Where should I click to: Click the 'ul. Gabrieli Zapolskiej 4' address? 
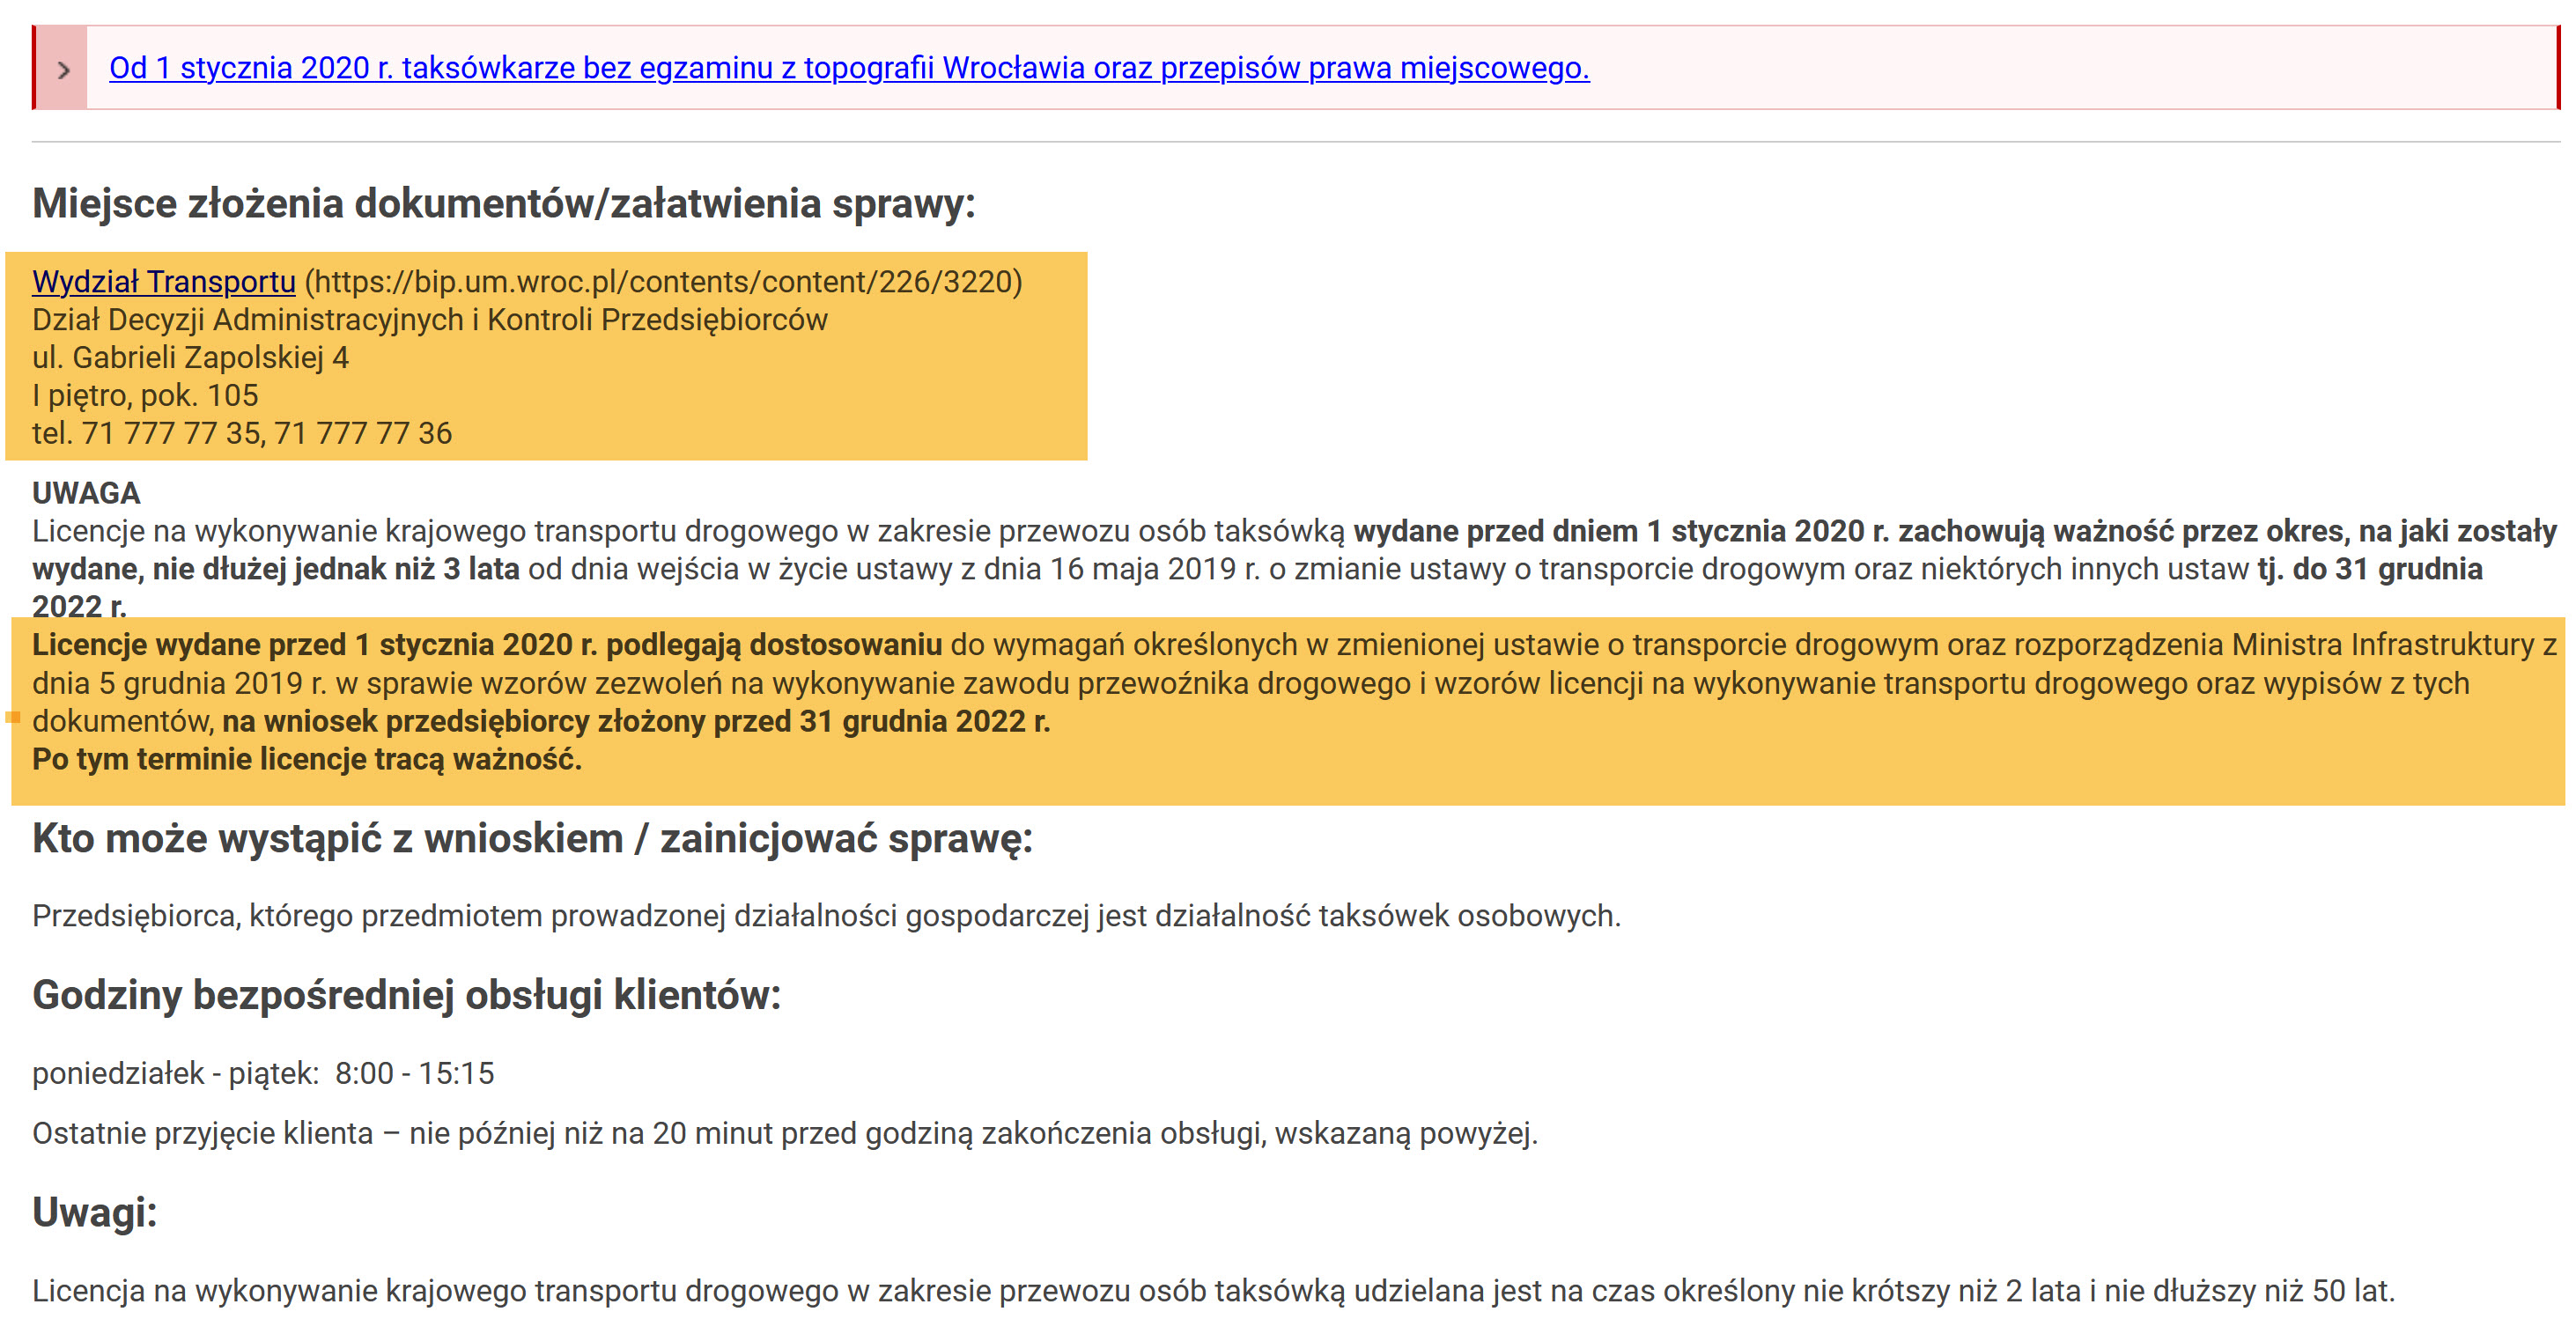coord(190,358)
